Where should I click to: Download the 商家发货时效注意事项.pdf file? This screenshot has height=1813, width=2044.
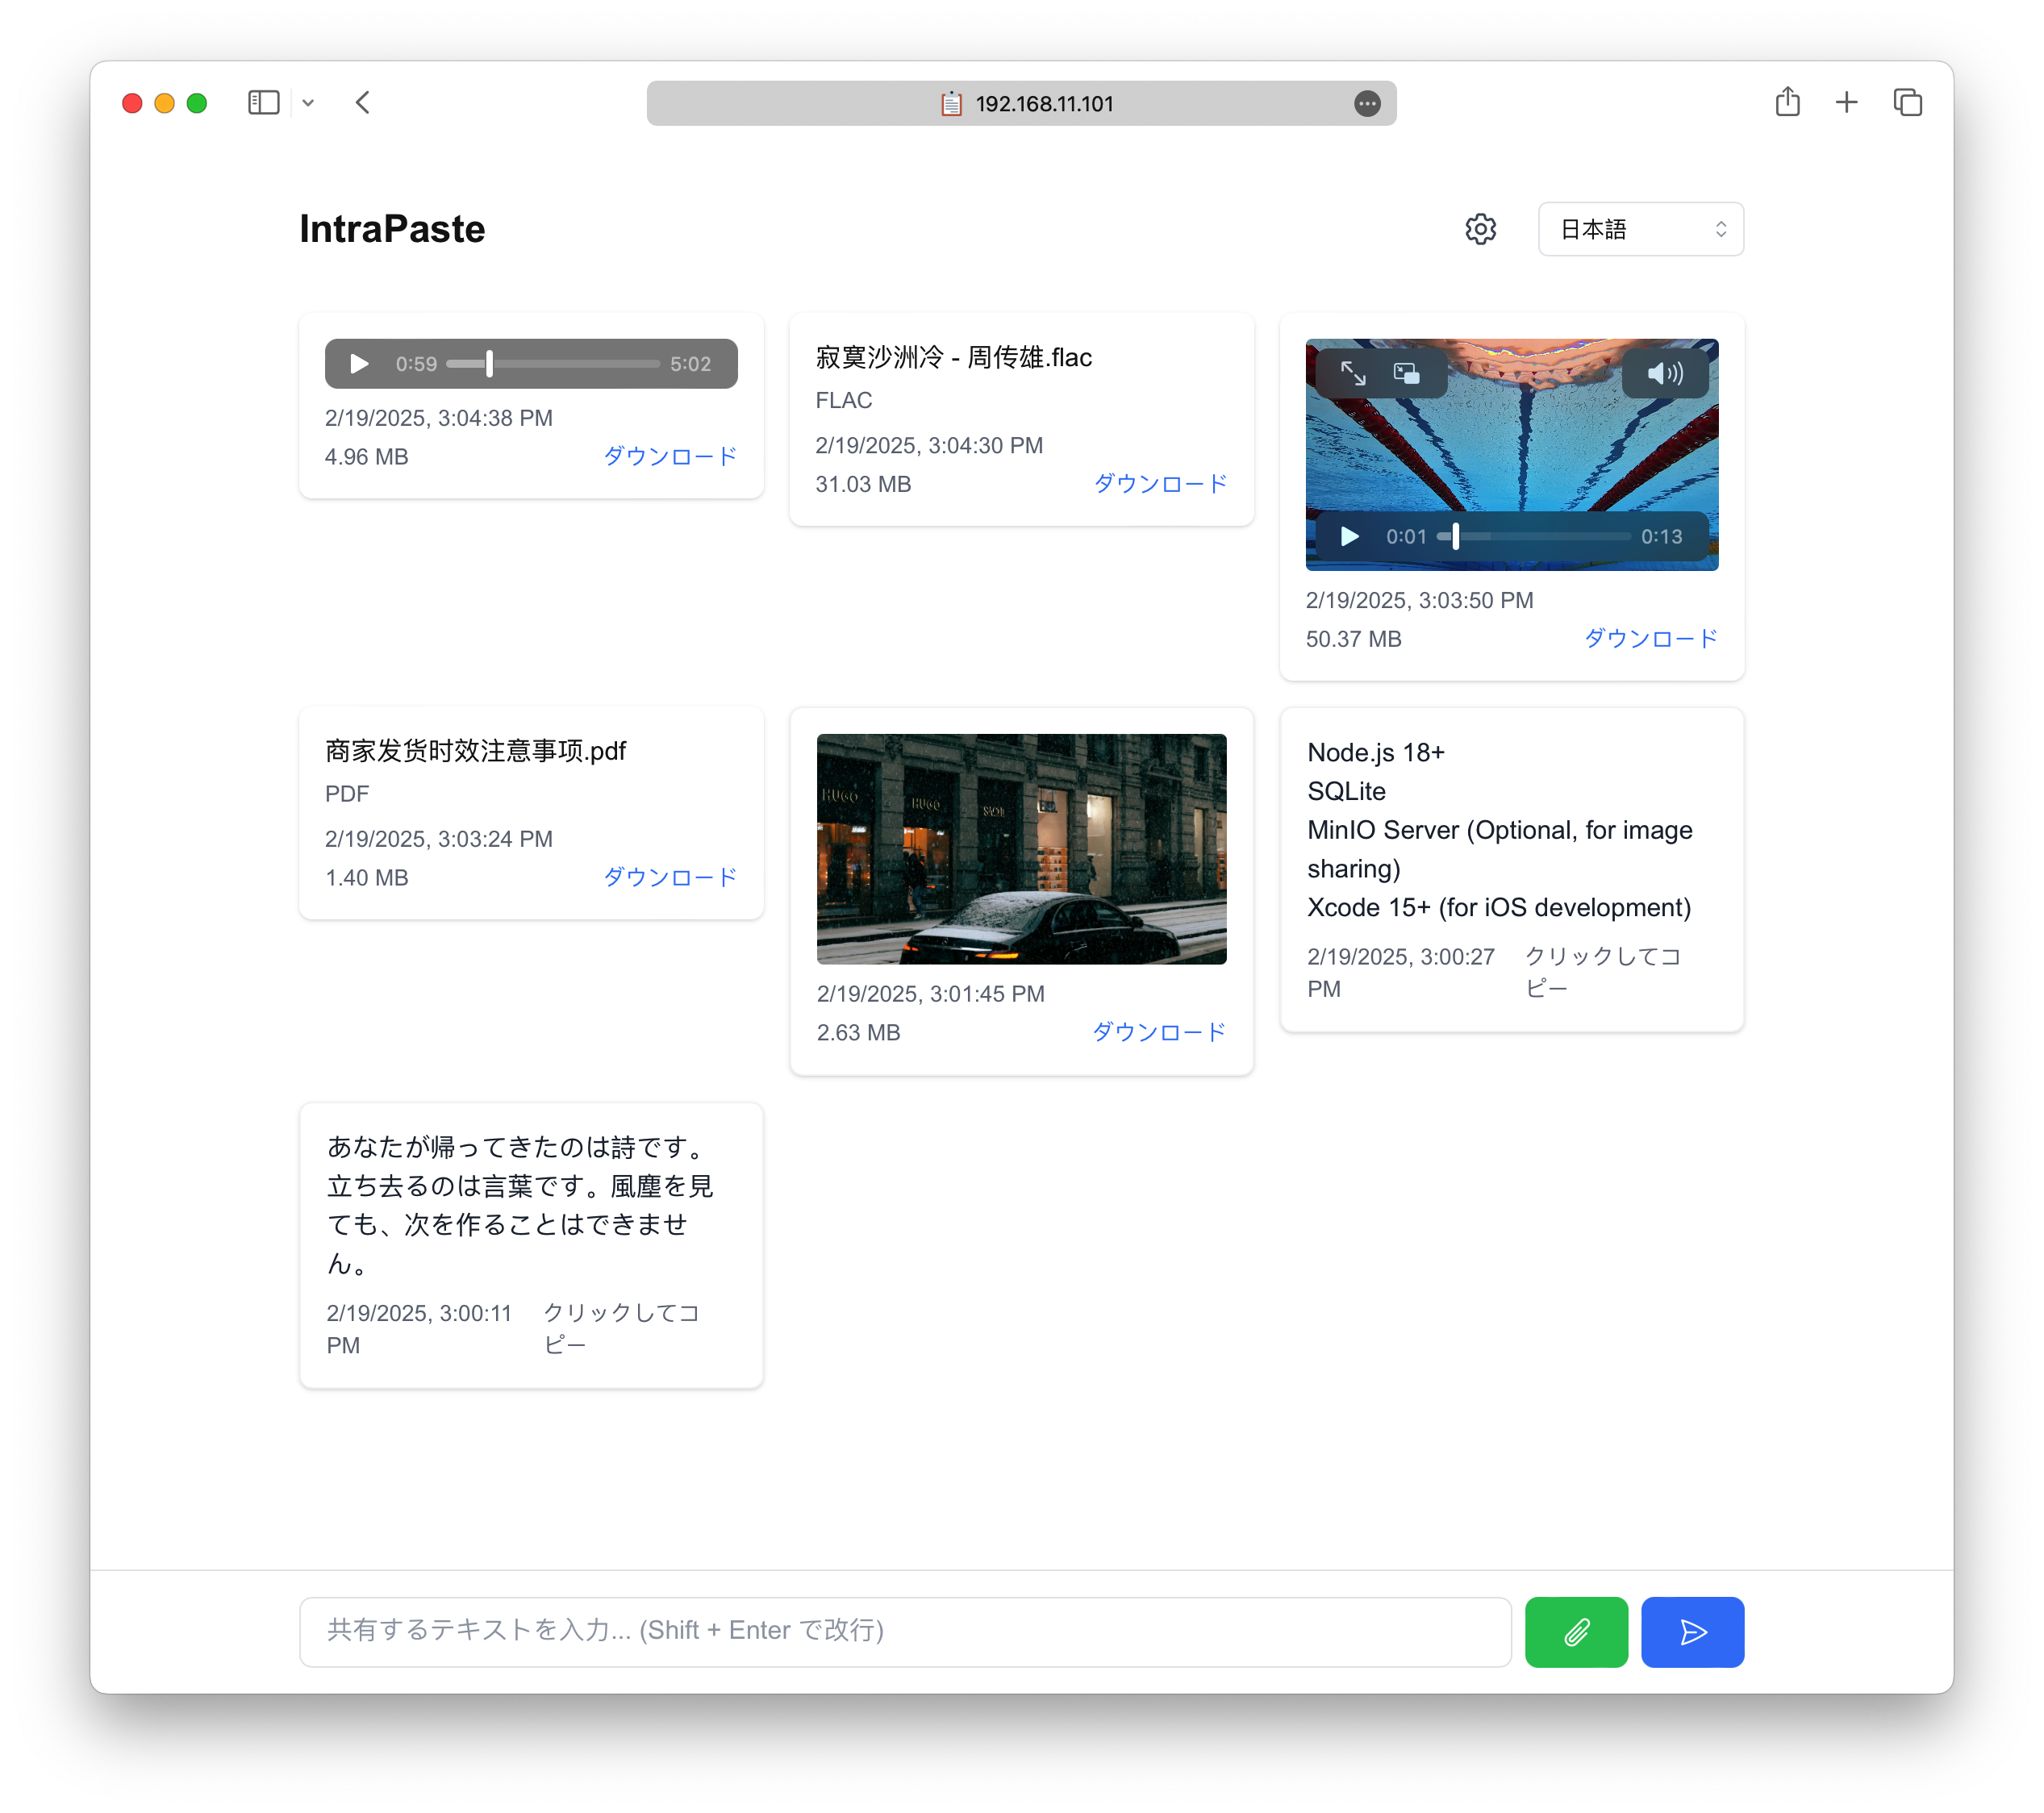[670, 877]
